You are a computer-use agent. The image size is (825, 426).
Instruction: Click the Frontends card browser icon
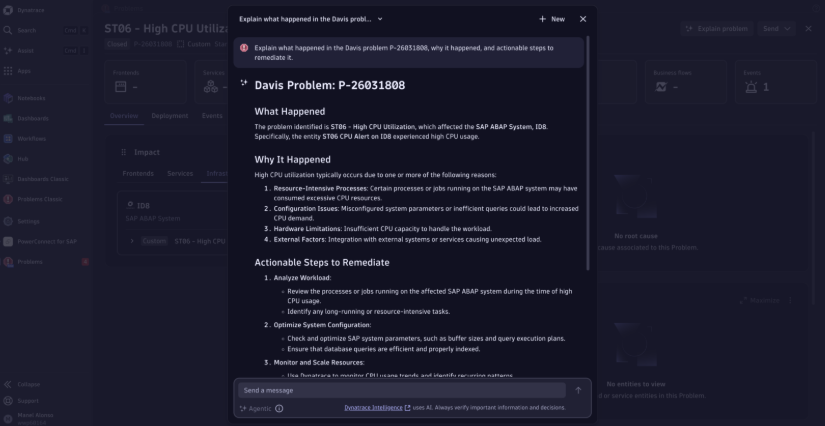[120, 87]
